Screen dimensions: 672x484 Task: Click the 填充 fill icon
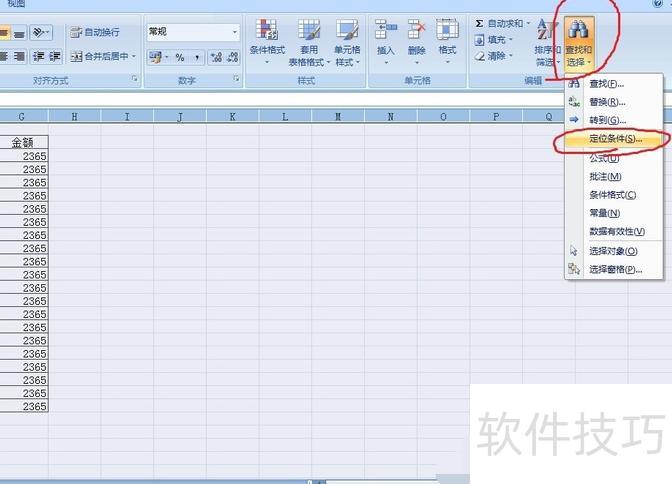[x=480, y=40]
